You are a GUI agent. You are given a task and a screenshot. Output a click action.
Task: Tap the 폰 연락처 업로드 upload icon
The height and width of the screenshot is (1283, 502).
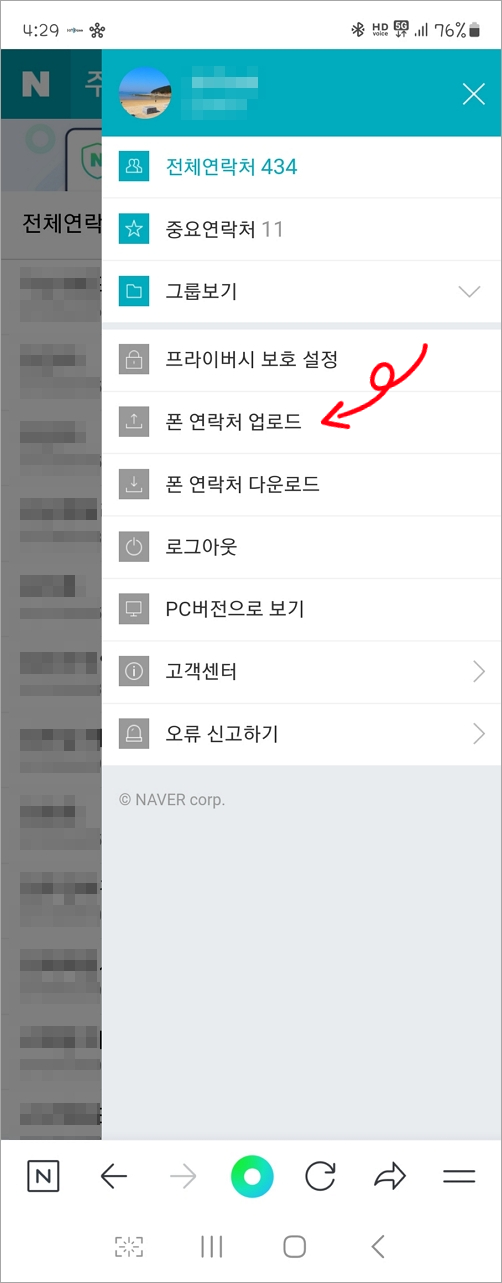pos(134,422)
